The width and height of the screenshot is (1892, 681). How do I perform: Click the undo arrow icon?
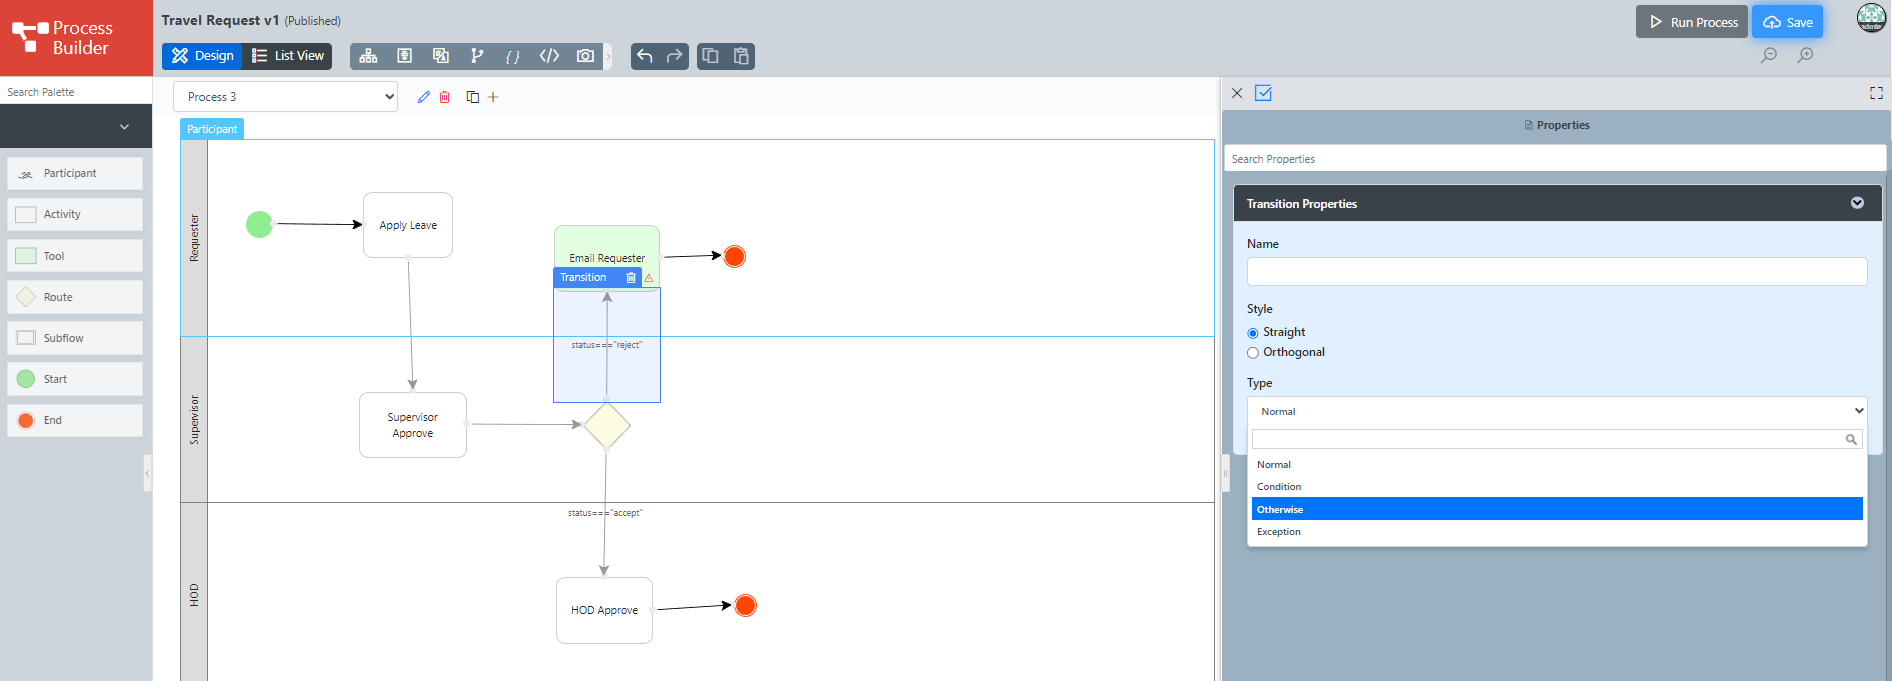click(x=645, y=56)
